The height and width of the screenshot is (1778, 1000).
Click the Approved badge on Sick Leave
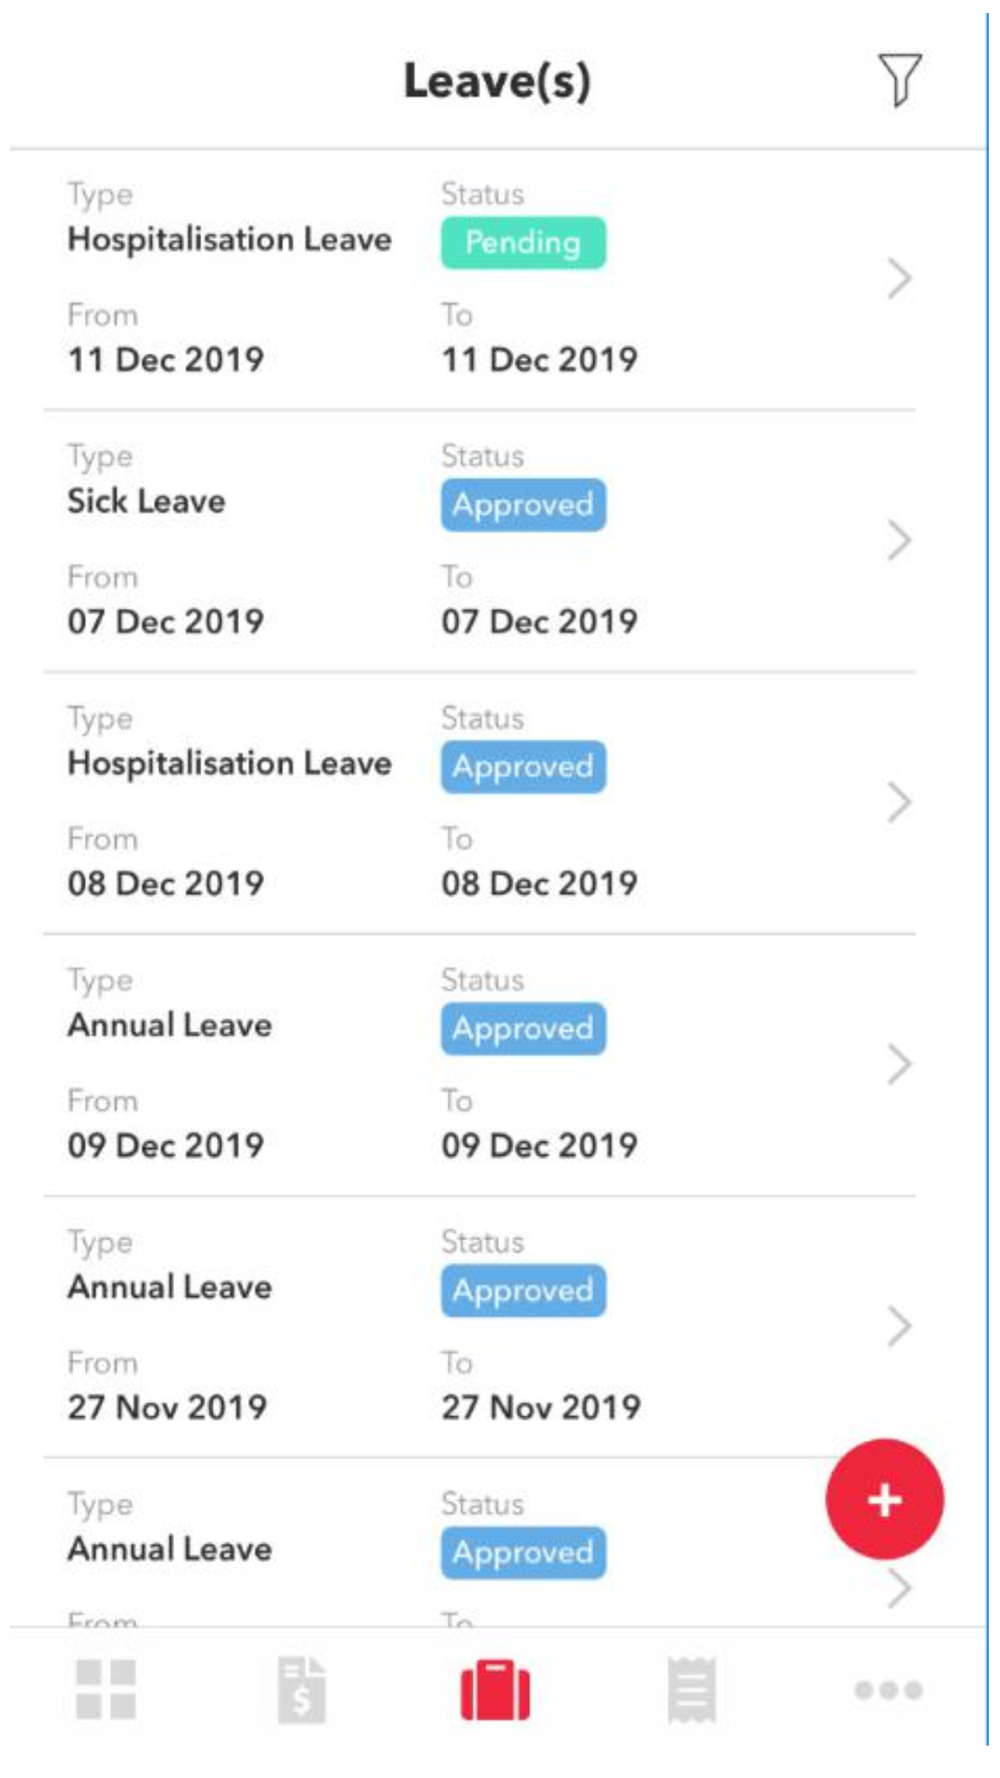click(523, 504)
